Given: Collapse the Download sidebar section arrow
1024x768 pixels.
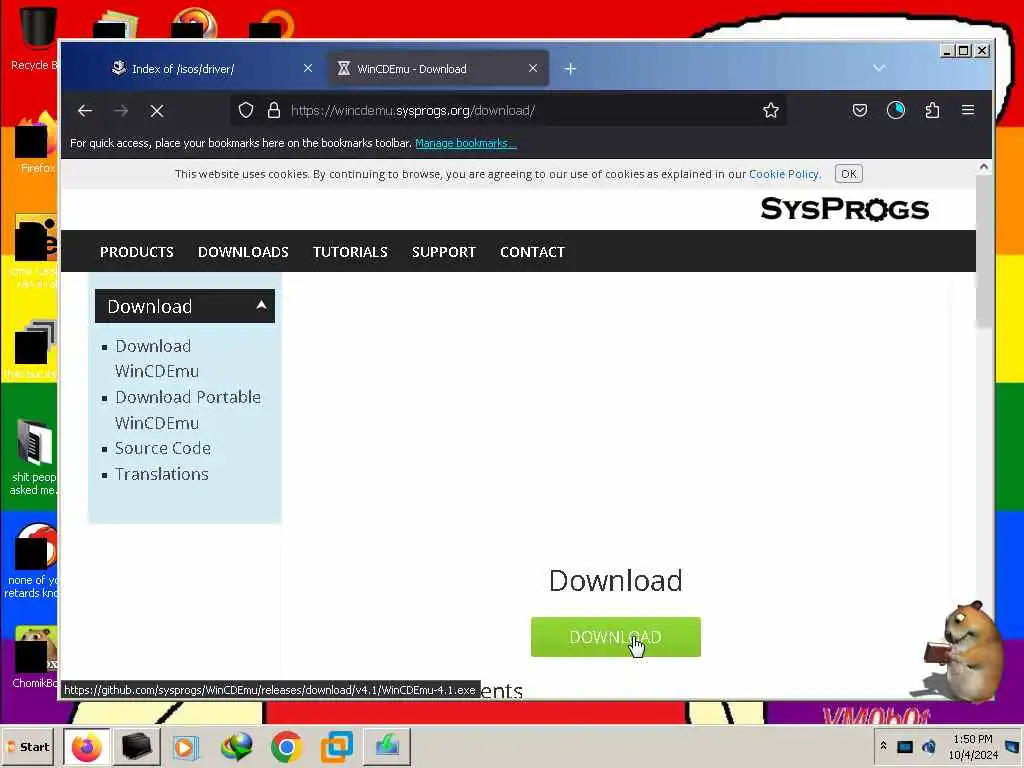Looking at the screenshot, I should 261,306.
